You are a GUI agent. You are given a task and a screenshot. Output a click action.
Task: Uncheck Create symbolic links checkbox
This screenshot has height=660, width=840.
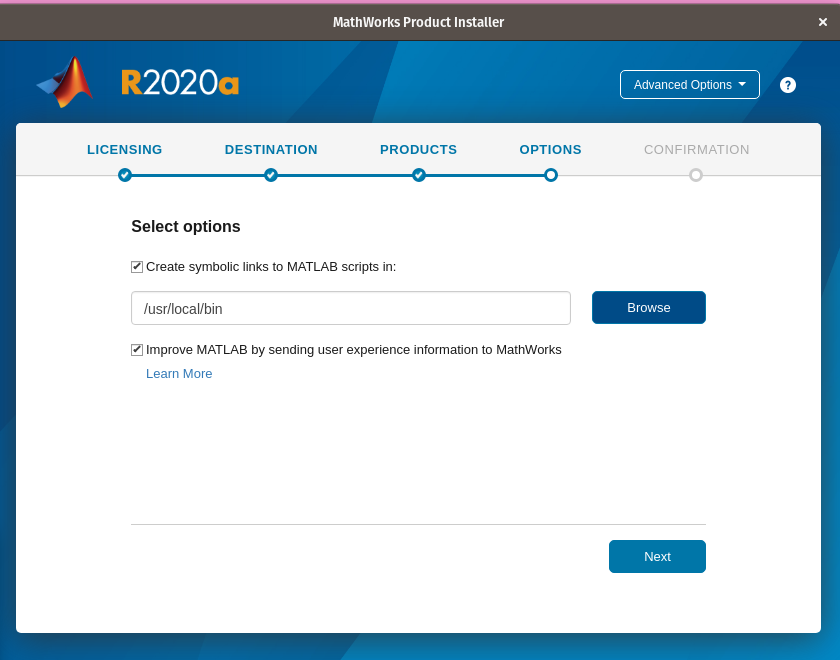(x=137, y=267)
